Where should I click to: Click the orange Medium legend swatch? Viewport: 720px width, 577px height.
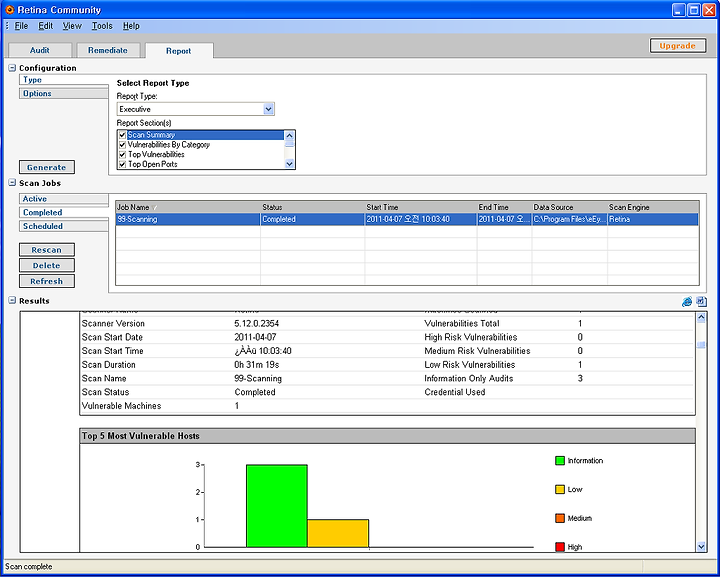click(x=560, y=518)
